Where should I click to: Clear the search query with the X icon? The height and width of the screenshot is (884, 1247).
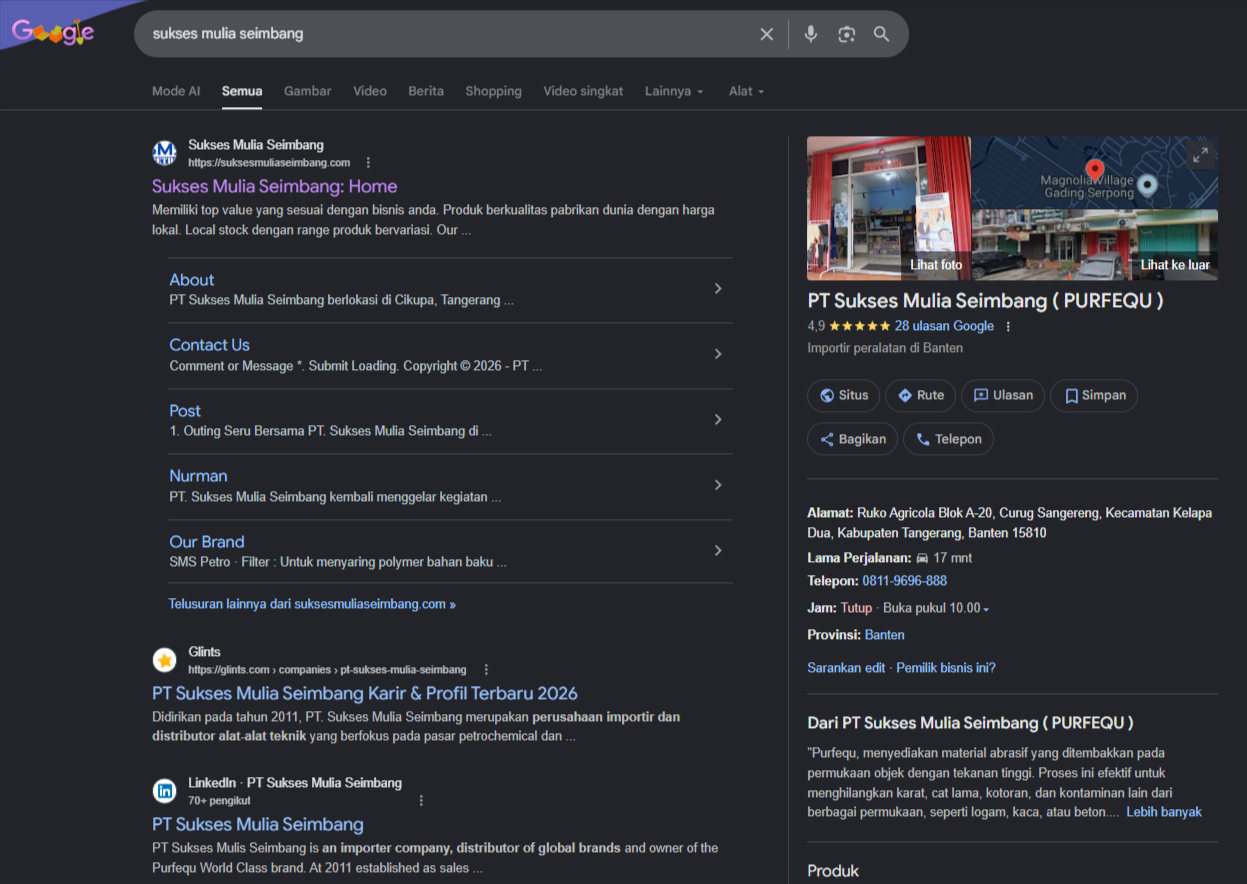(767, 34)
